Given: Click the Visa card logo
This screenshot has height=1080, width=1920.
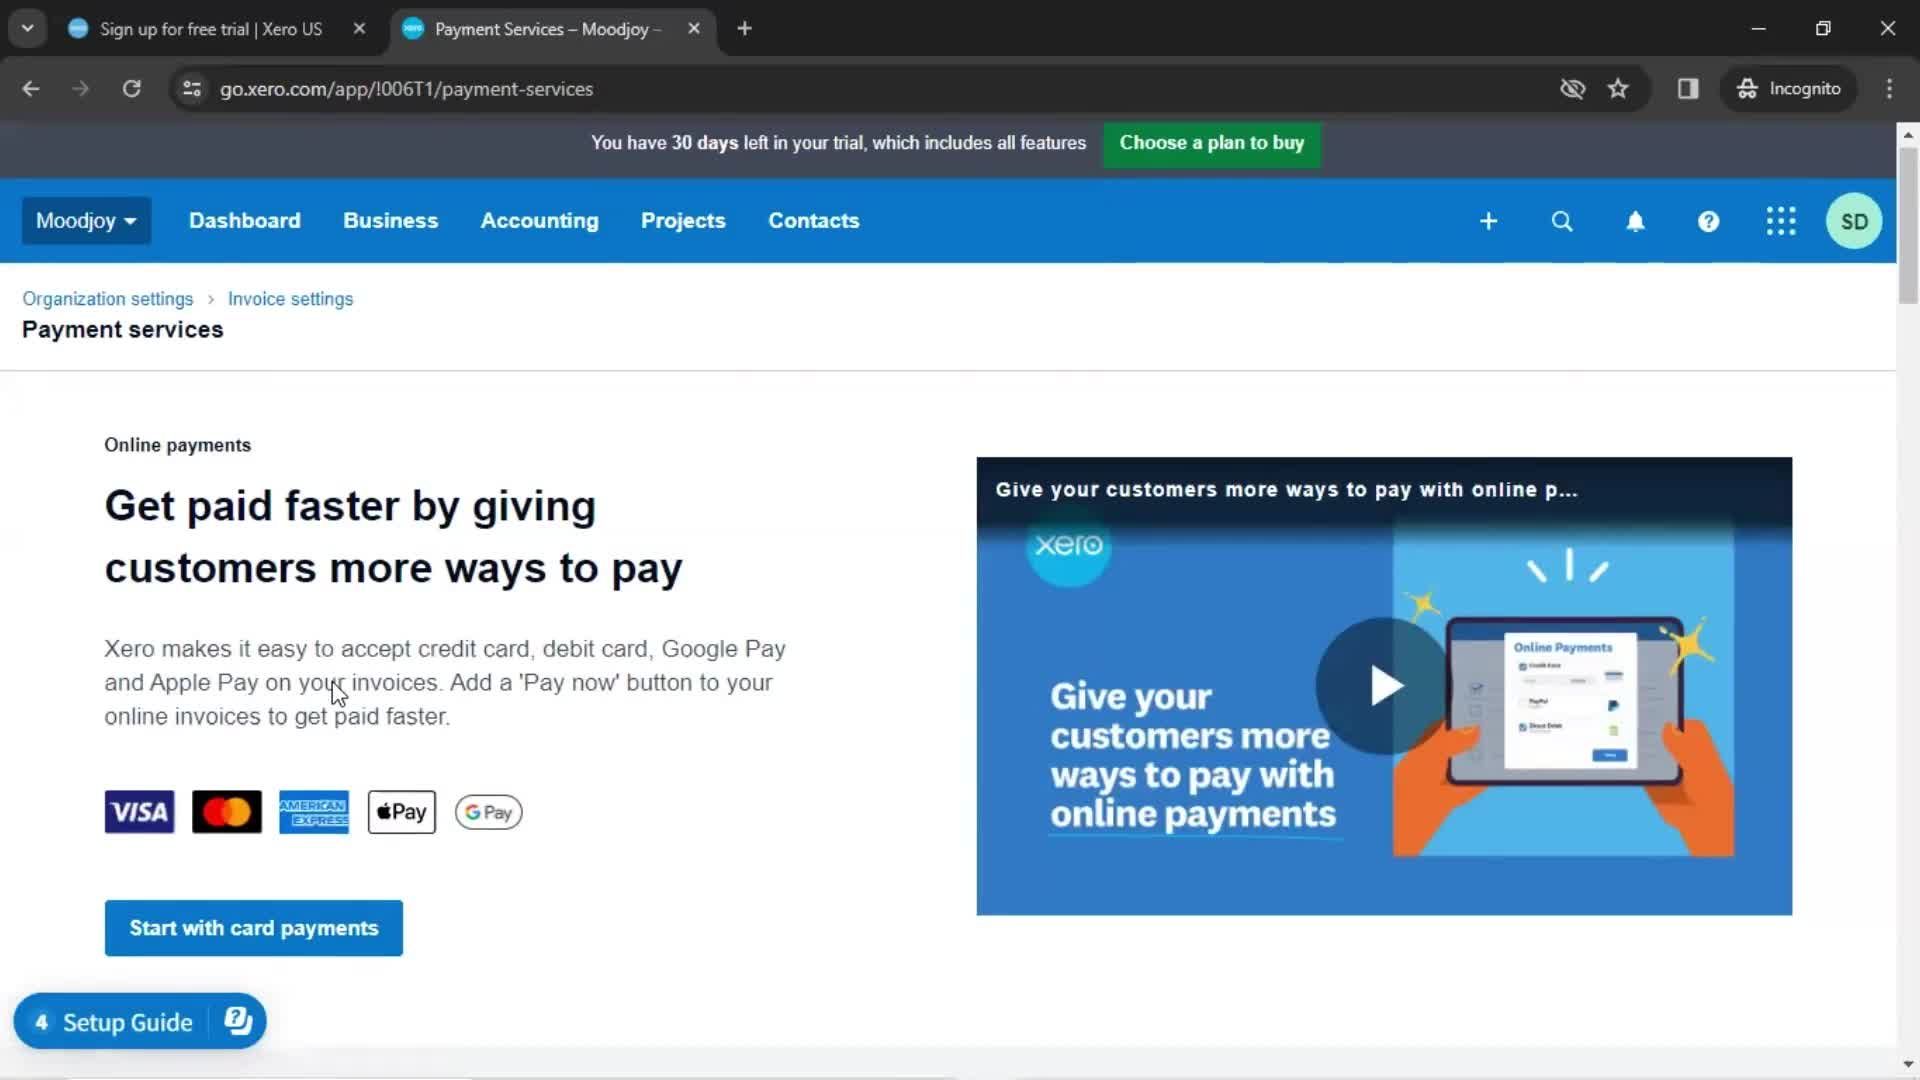Looking at the screenshot, I should 139,812.
